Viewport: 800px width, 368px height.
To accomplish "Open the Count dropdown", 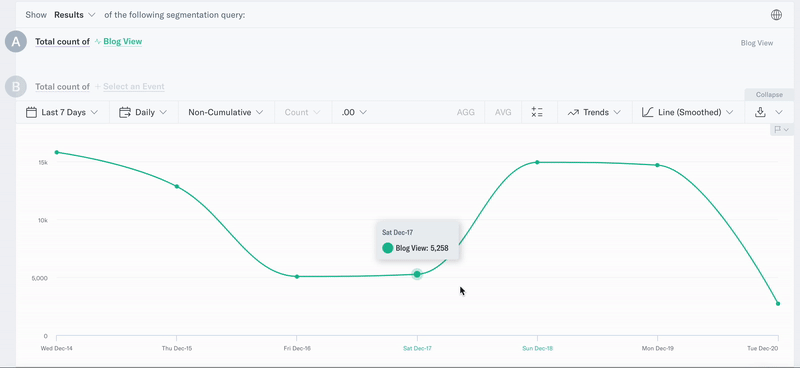I will 303,112.
